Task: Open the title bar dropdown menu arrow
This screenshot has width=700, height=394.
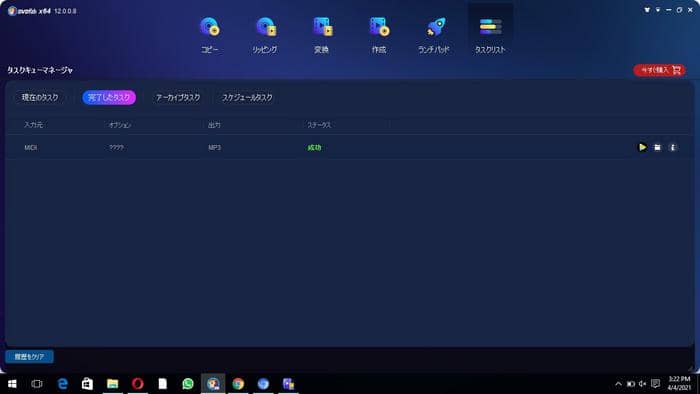Action: 658,10
